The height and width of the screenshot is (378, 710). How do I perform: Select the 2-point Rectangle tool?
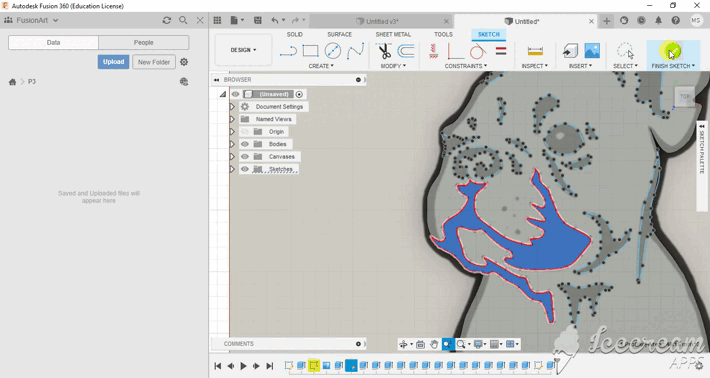point(310,51)
